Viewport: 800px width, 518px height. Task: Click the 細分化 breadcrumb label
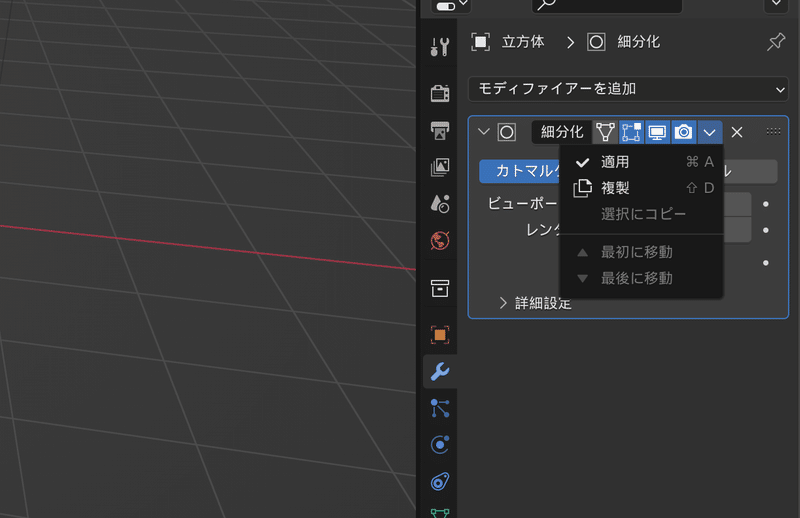[639, 42]
